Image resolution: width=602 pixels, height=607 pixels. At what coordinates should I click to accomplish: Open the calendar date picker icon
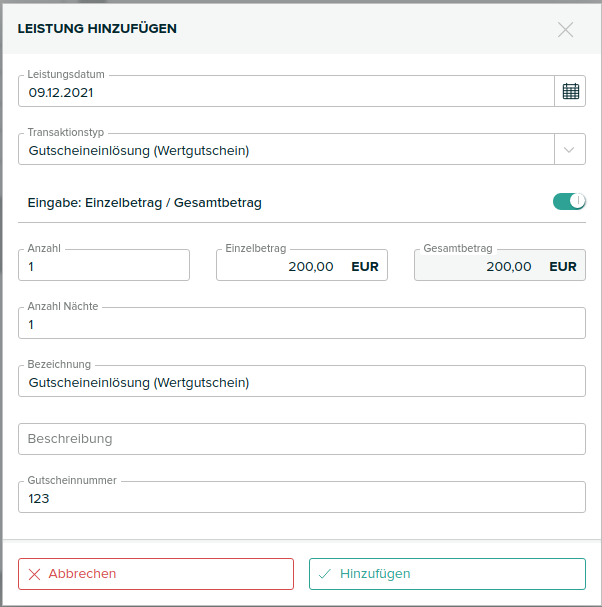click(x=570, y=91)
